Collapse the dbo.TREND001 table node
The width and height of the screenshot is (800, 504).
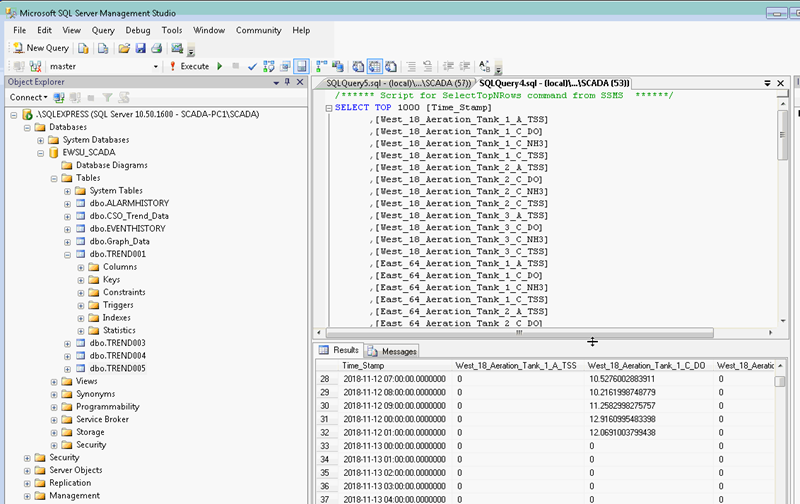(x=67, y=255)
